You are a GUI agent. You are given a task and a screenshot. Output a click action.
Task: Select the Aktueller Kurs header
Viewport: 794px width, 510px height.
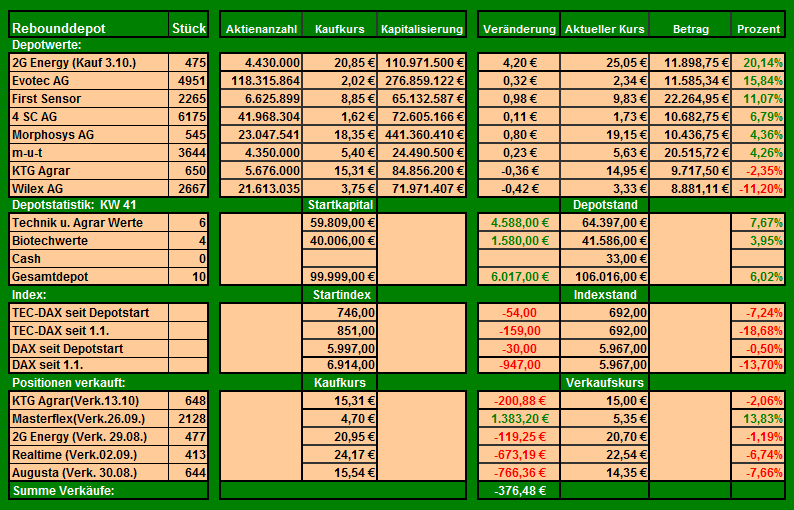[605, 24]
